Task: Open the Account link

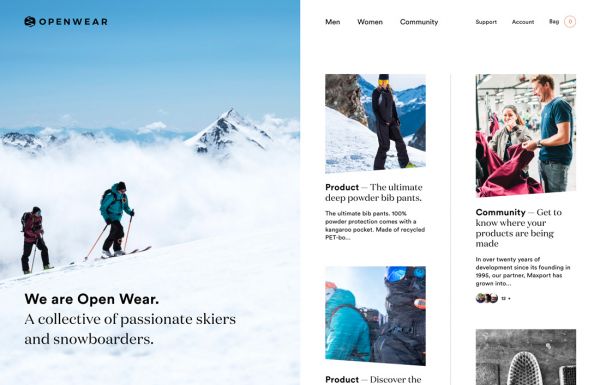Action: point(523,22)
